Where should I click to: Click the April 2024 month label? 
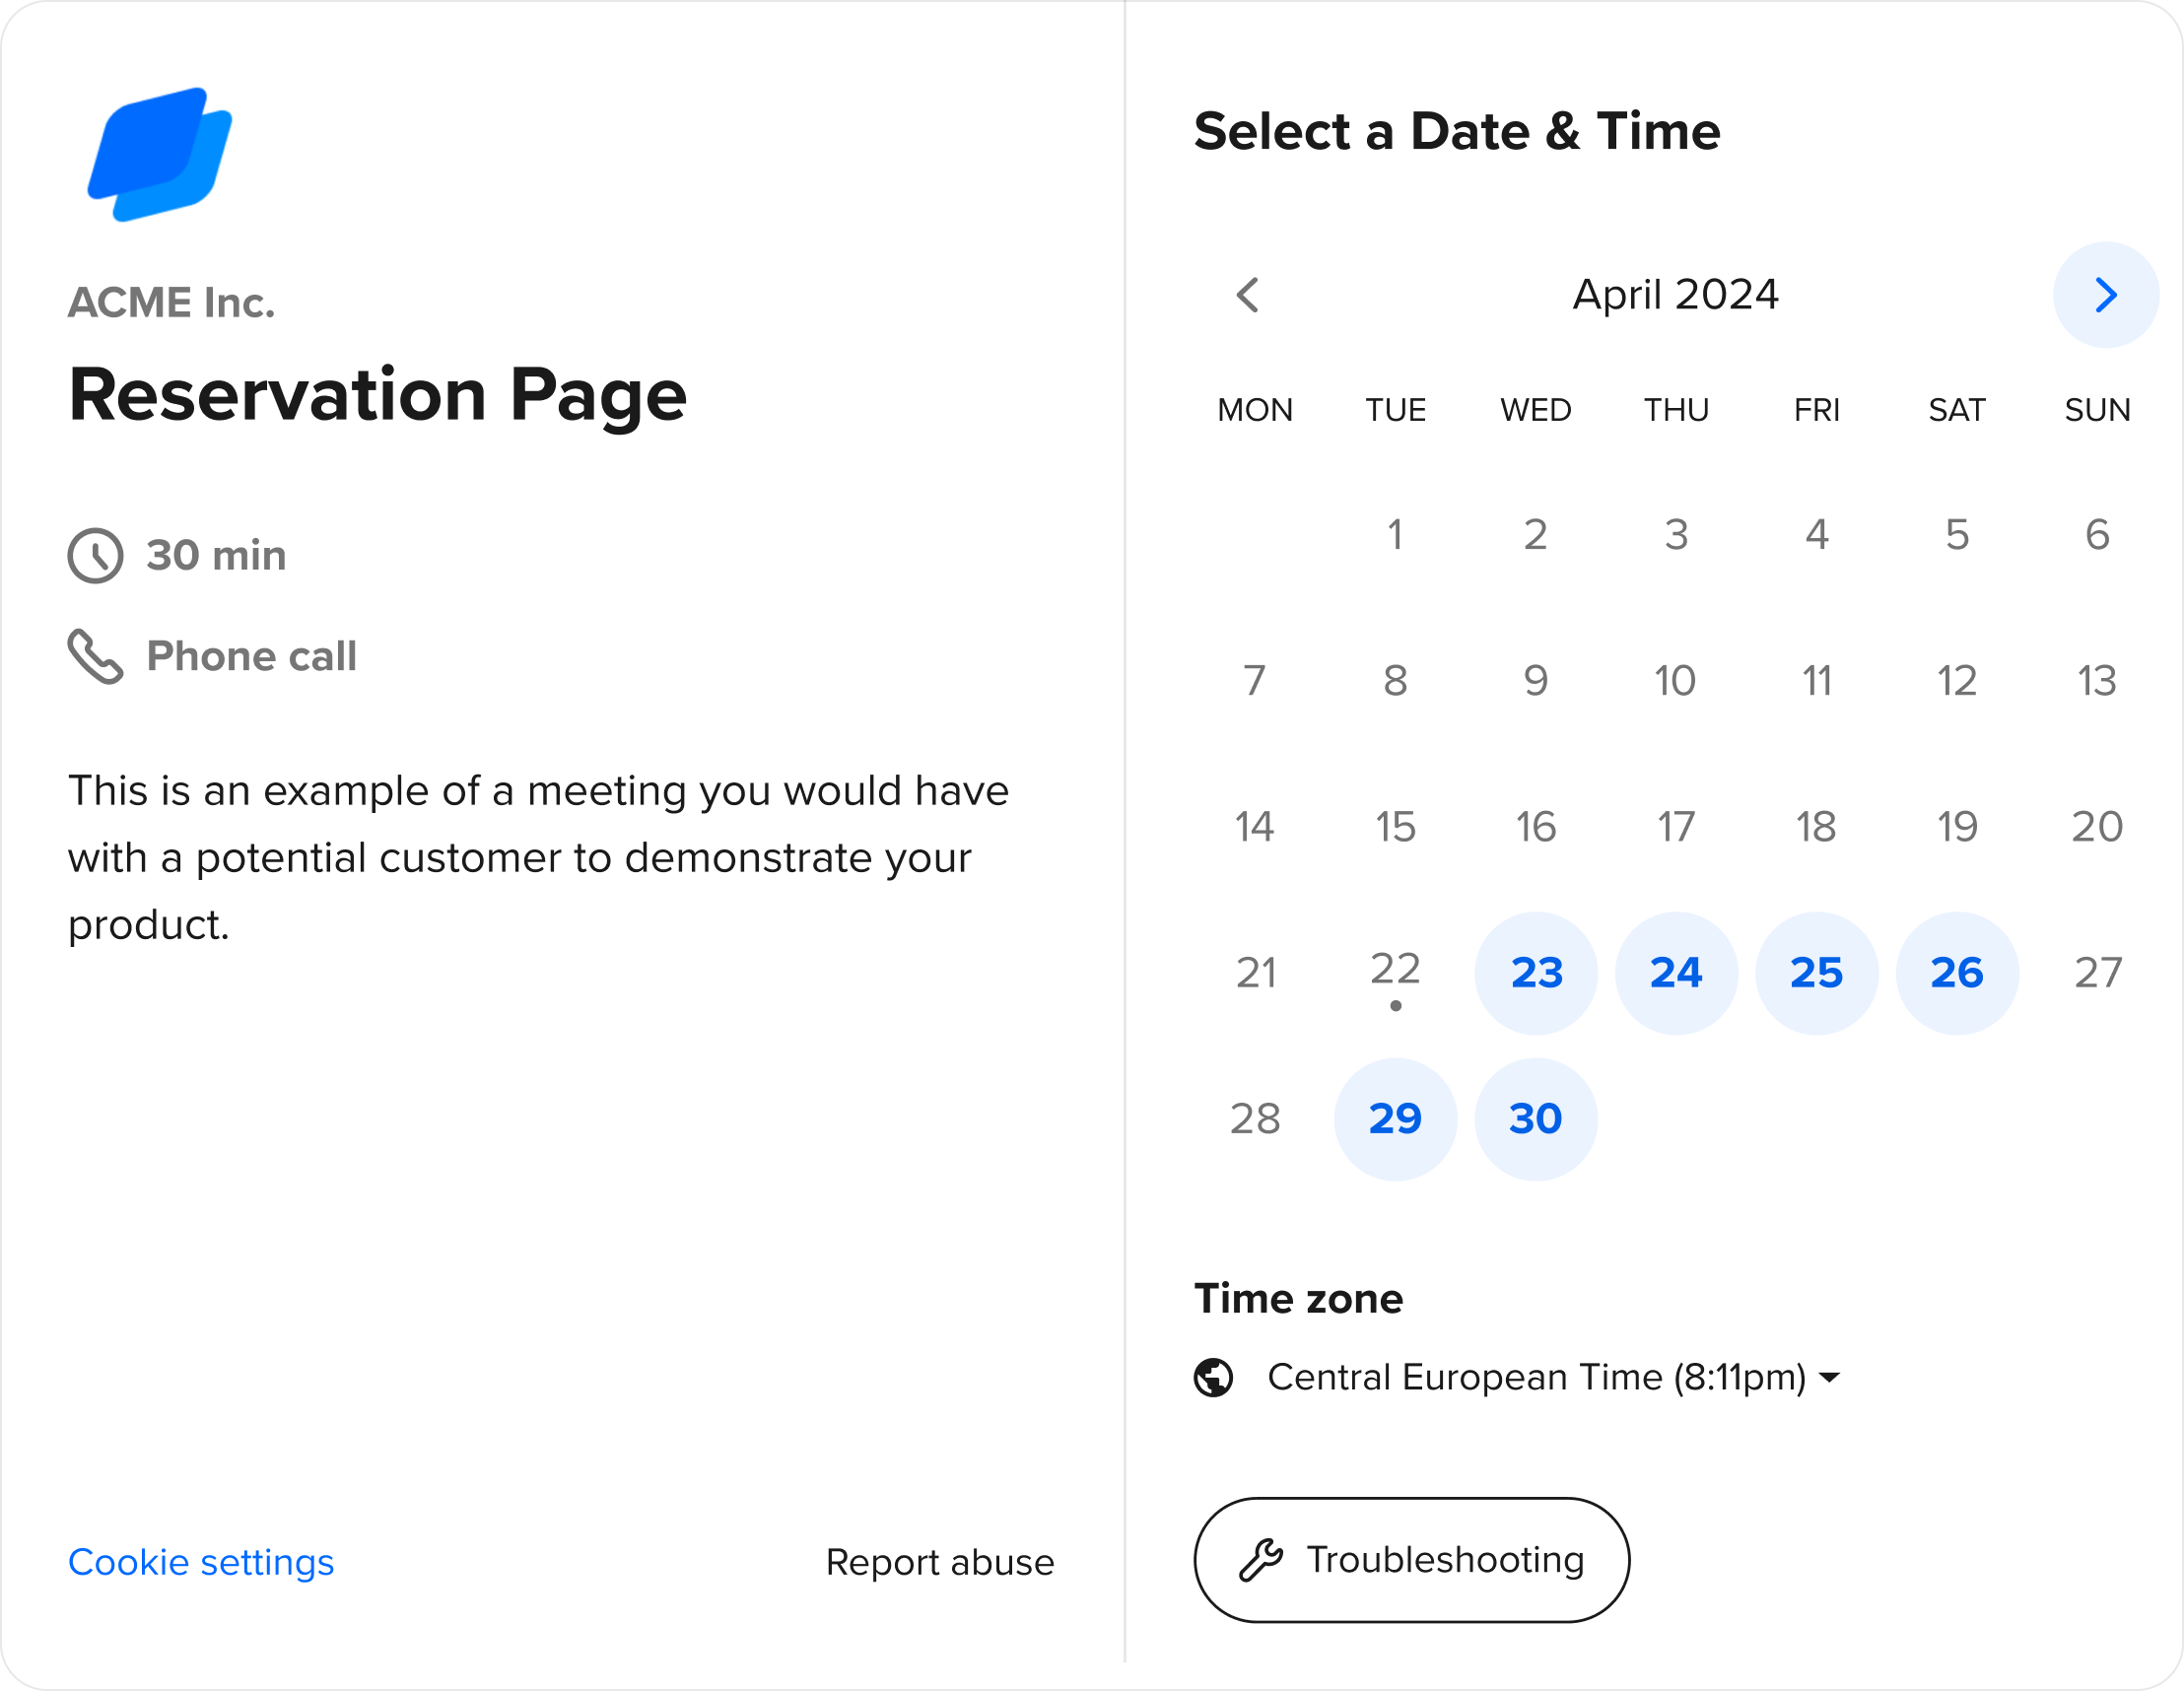point(1675,295)
